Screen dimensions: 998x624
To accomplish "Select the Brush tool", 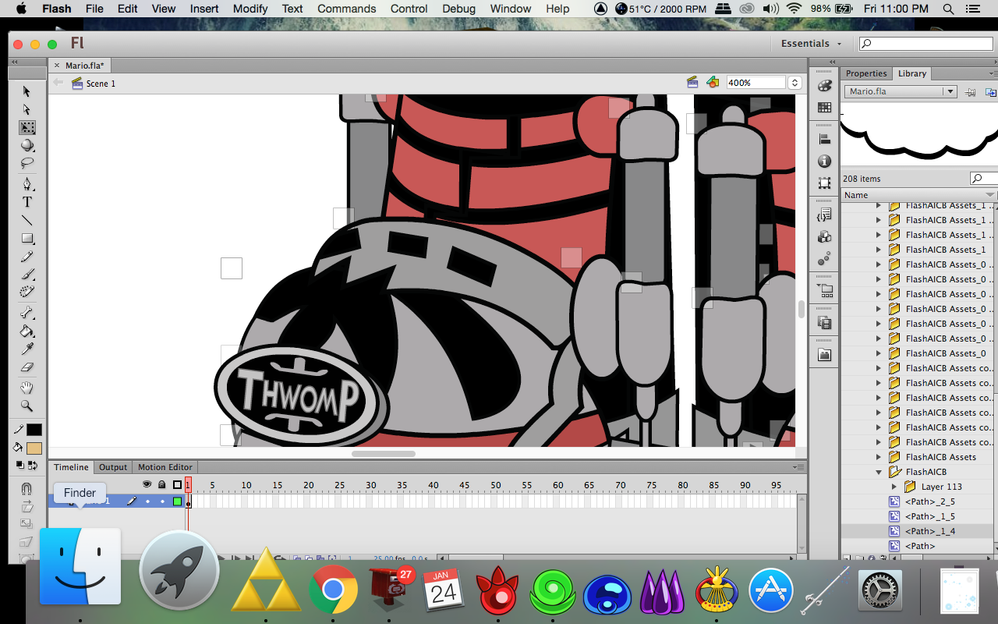I will [27, 274].
